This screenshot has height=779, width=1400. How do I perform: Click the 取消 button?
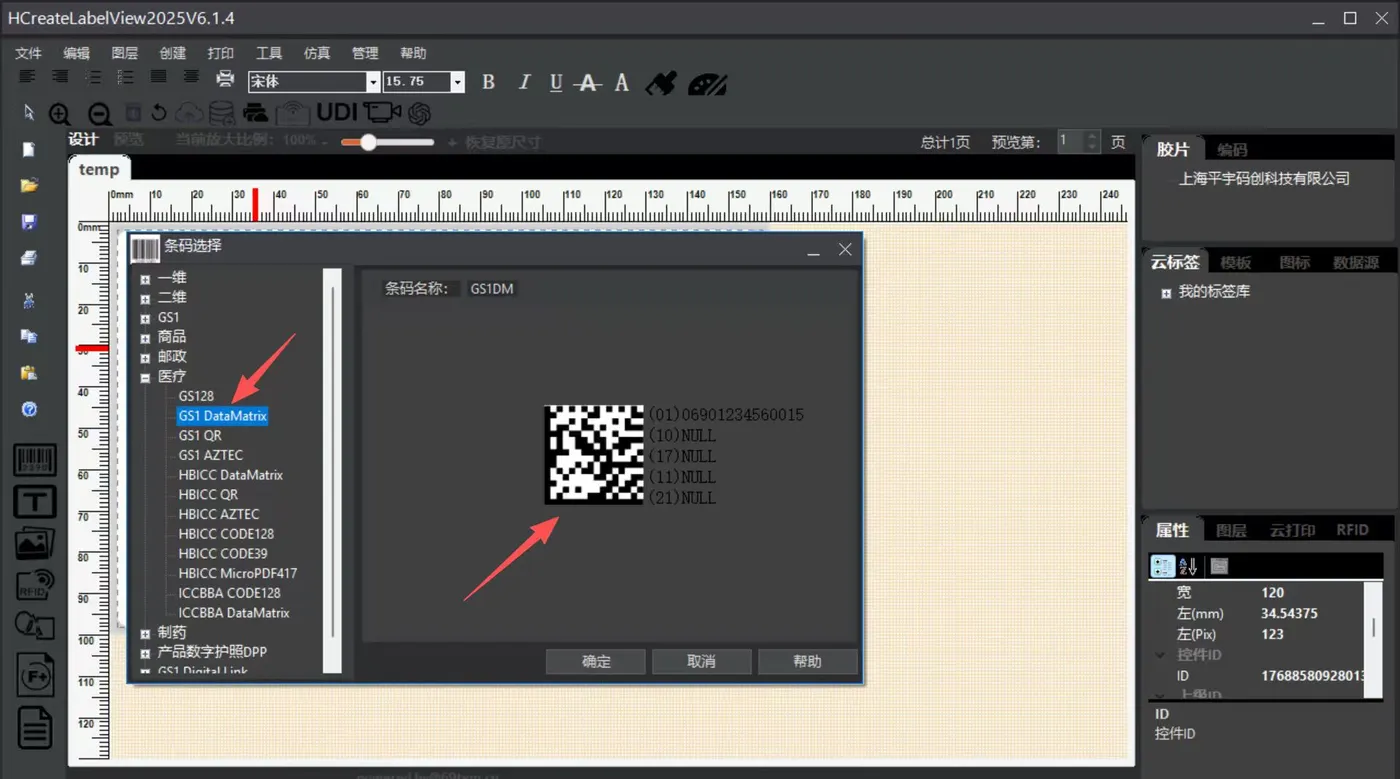pos(702,661)
